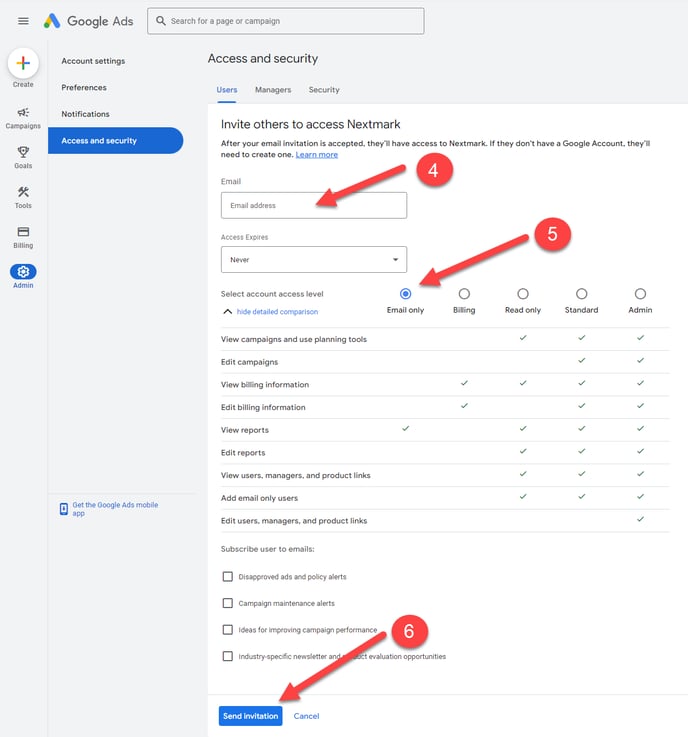Switch to the Security tab

(324, 90)
